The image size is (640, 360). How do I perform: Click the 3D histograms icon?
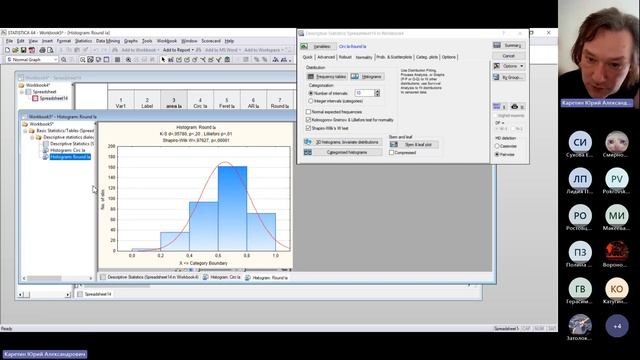click(308, 142)
